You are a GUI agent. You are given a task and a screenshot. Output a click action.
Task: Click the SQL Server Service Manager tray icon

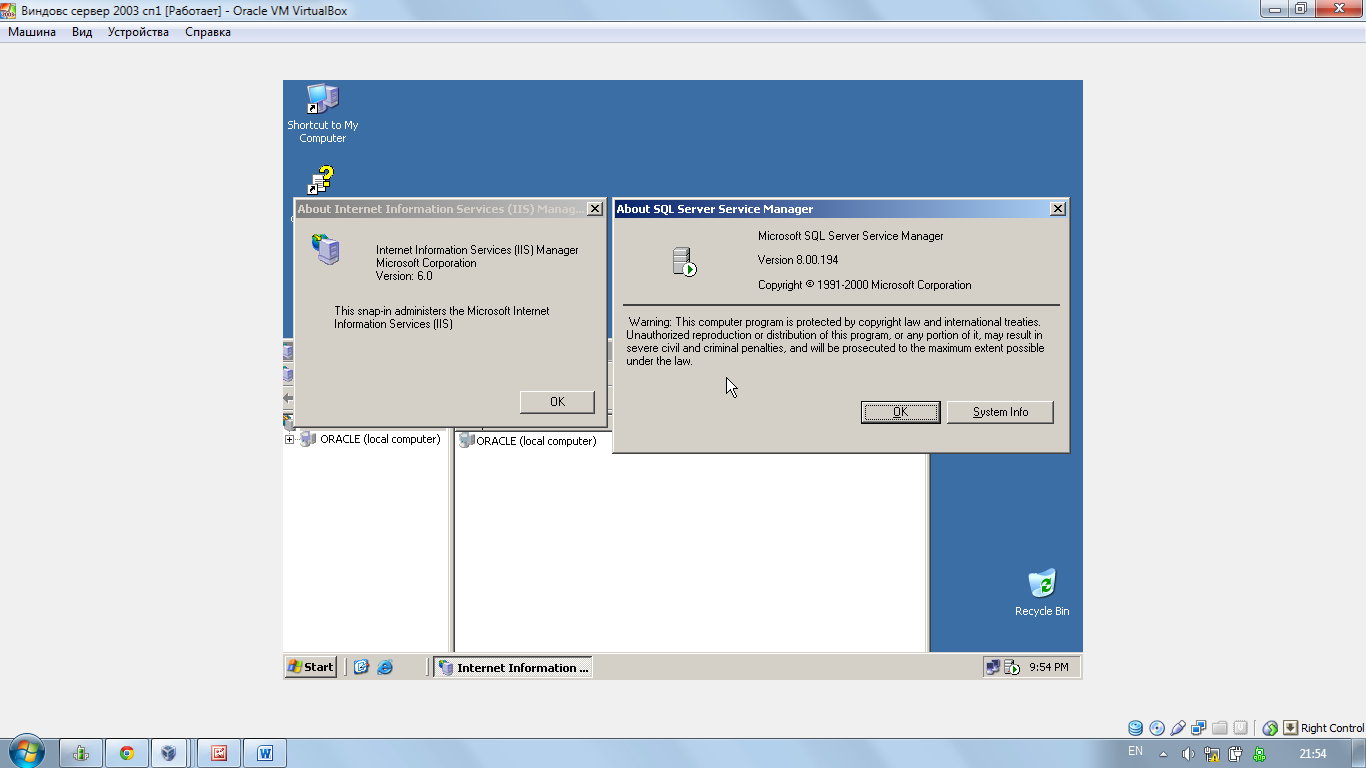[1011, 667]
